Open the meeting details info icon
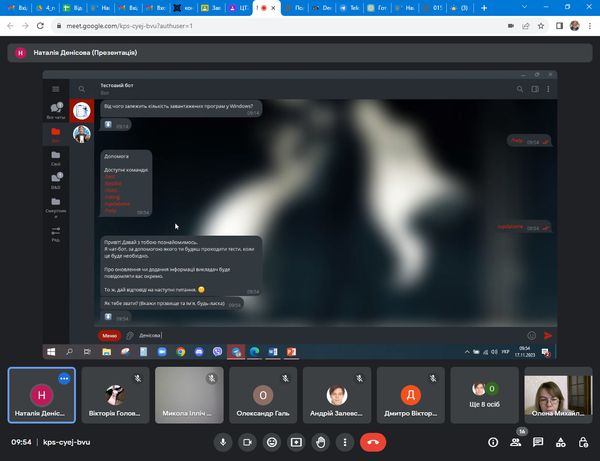This screenshot has width=600, height=461. (x=493, y=441)
